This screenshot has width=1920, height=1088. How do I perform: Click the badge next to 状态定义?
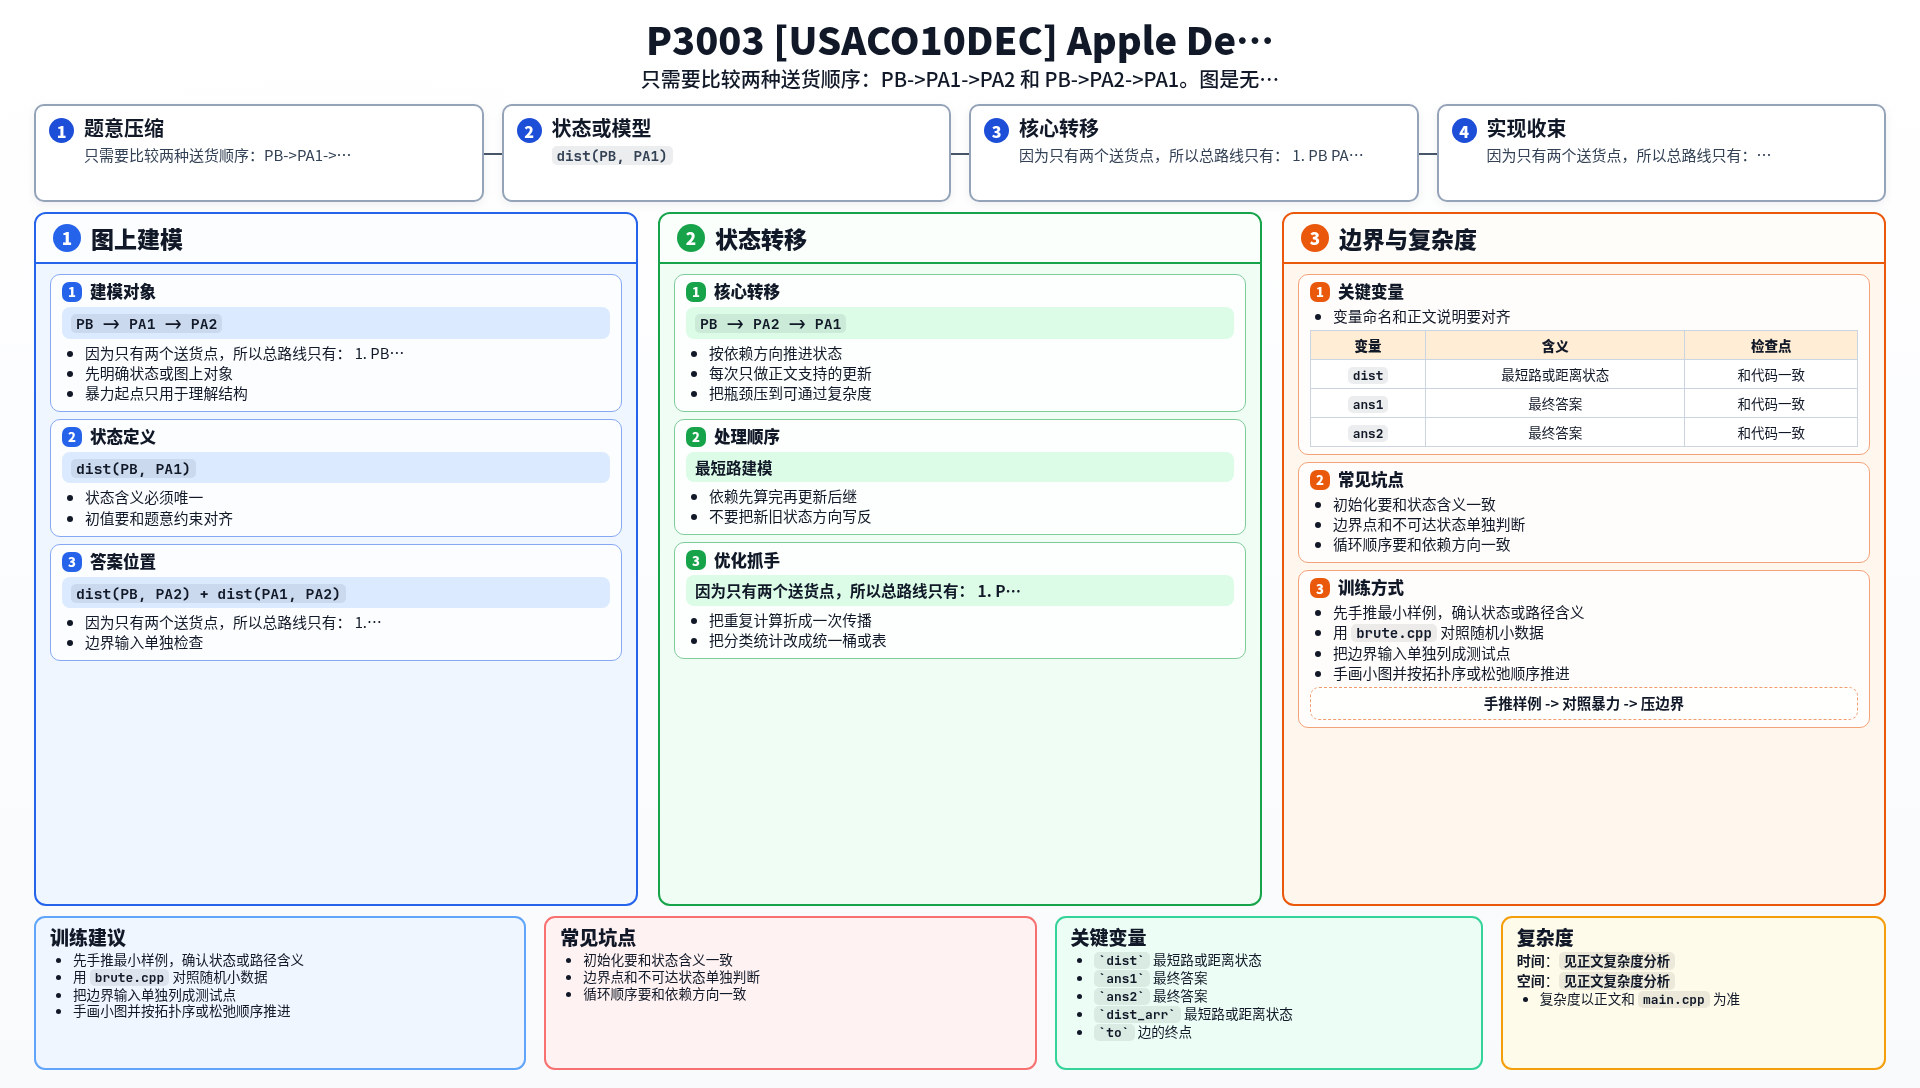click(72, 437)
